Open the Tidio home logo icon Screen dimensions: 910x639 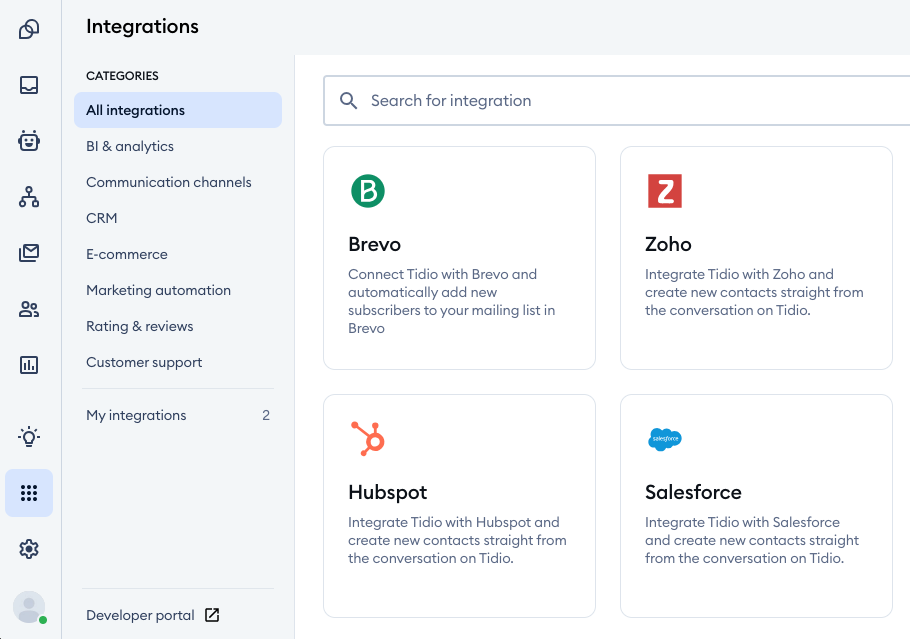(x=29, y=29)
